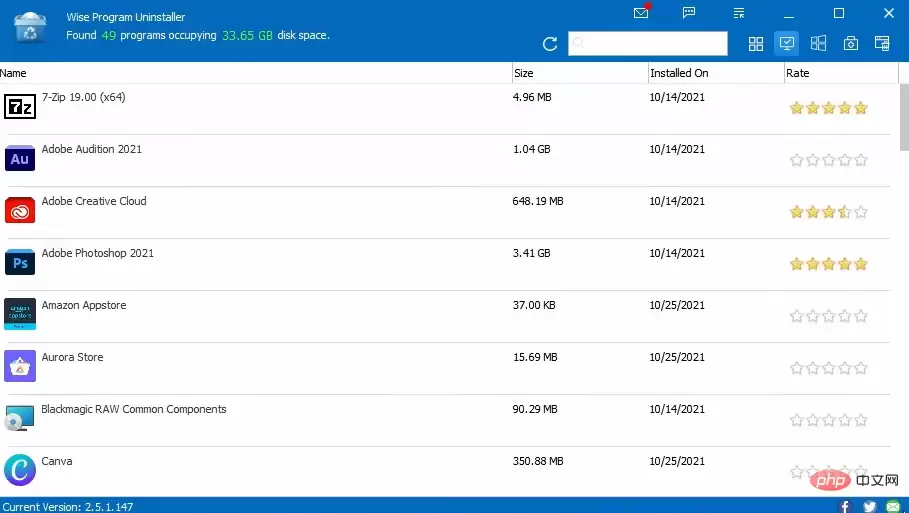Click the Canva name text
Screen dimensions: 909x513
click(x=57, y=461)
